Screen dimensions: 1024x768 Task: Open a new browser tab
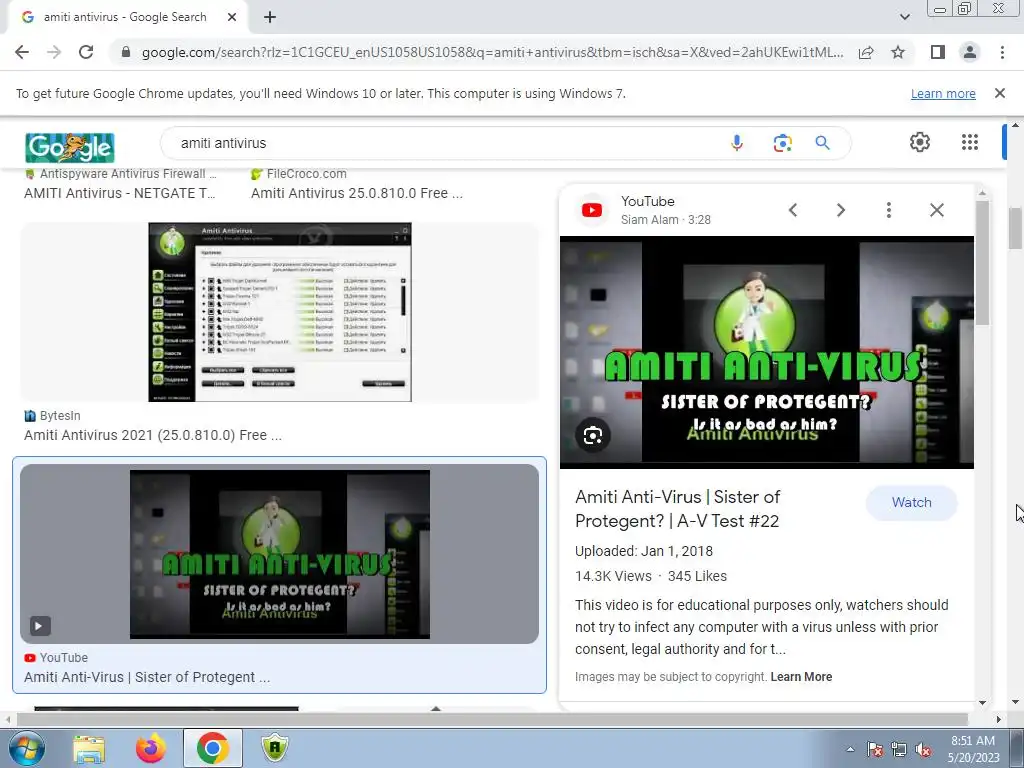270,17
